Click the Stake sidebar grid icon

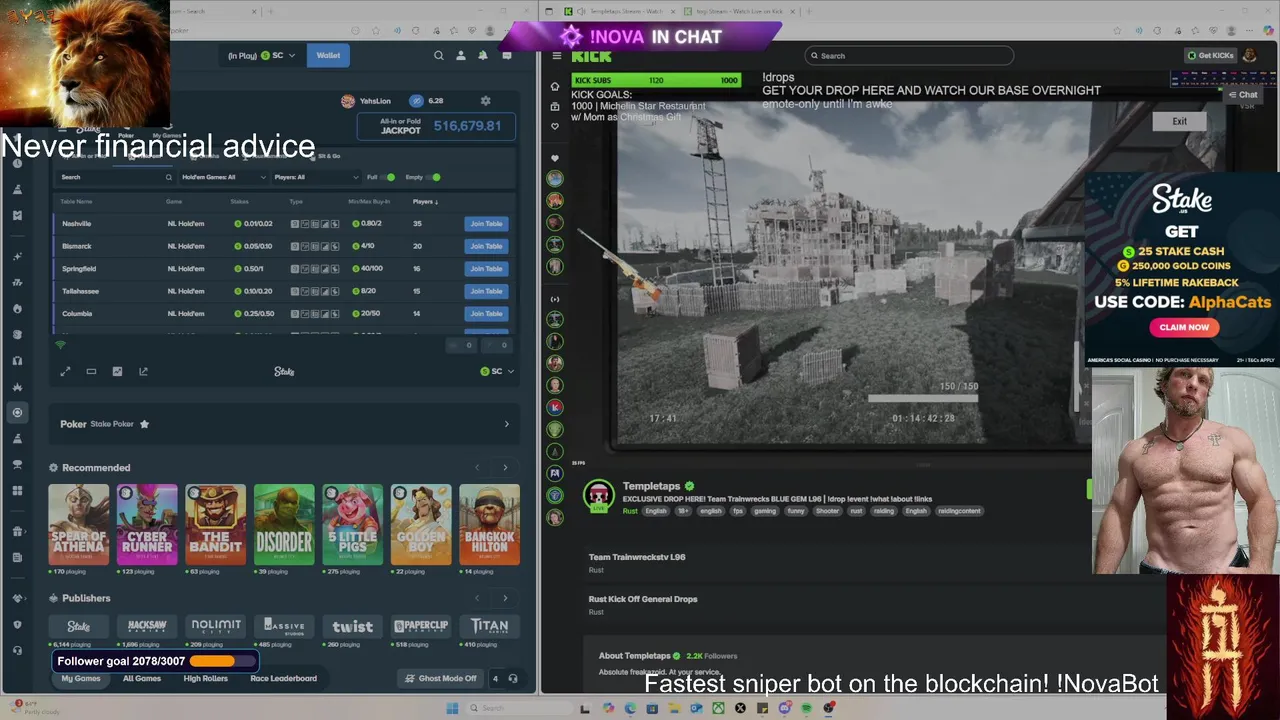17,490
